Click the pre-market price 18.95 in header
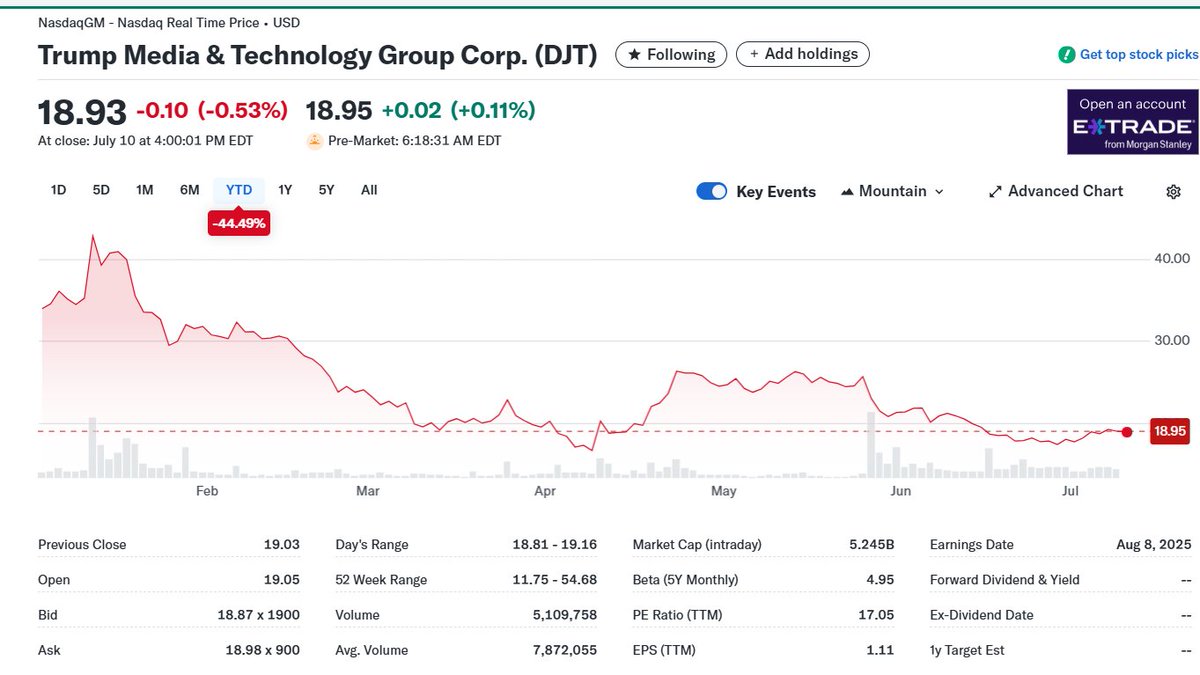 (338, 110)
